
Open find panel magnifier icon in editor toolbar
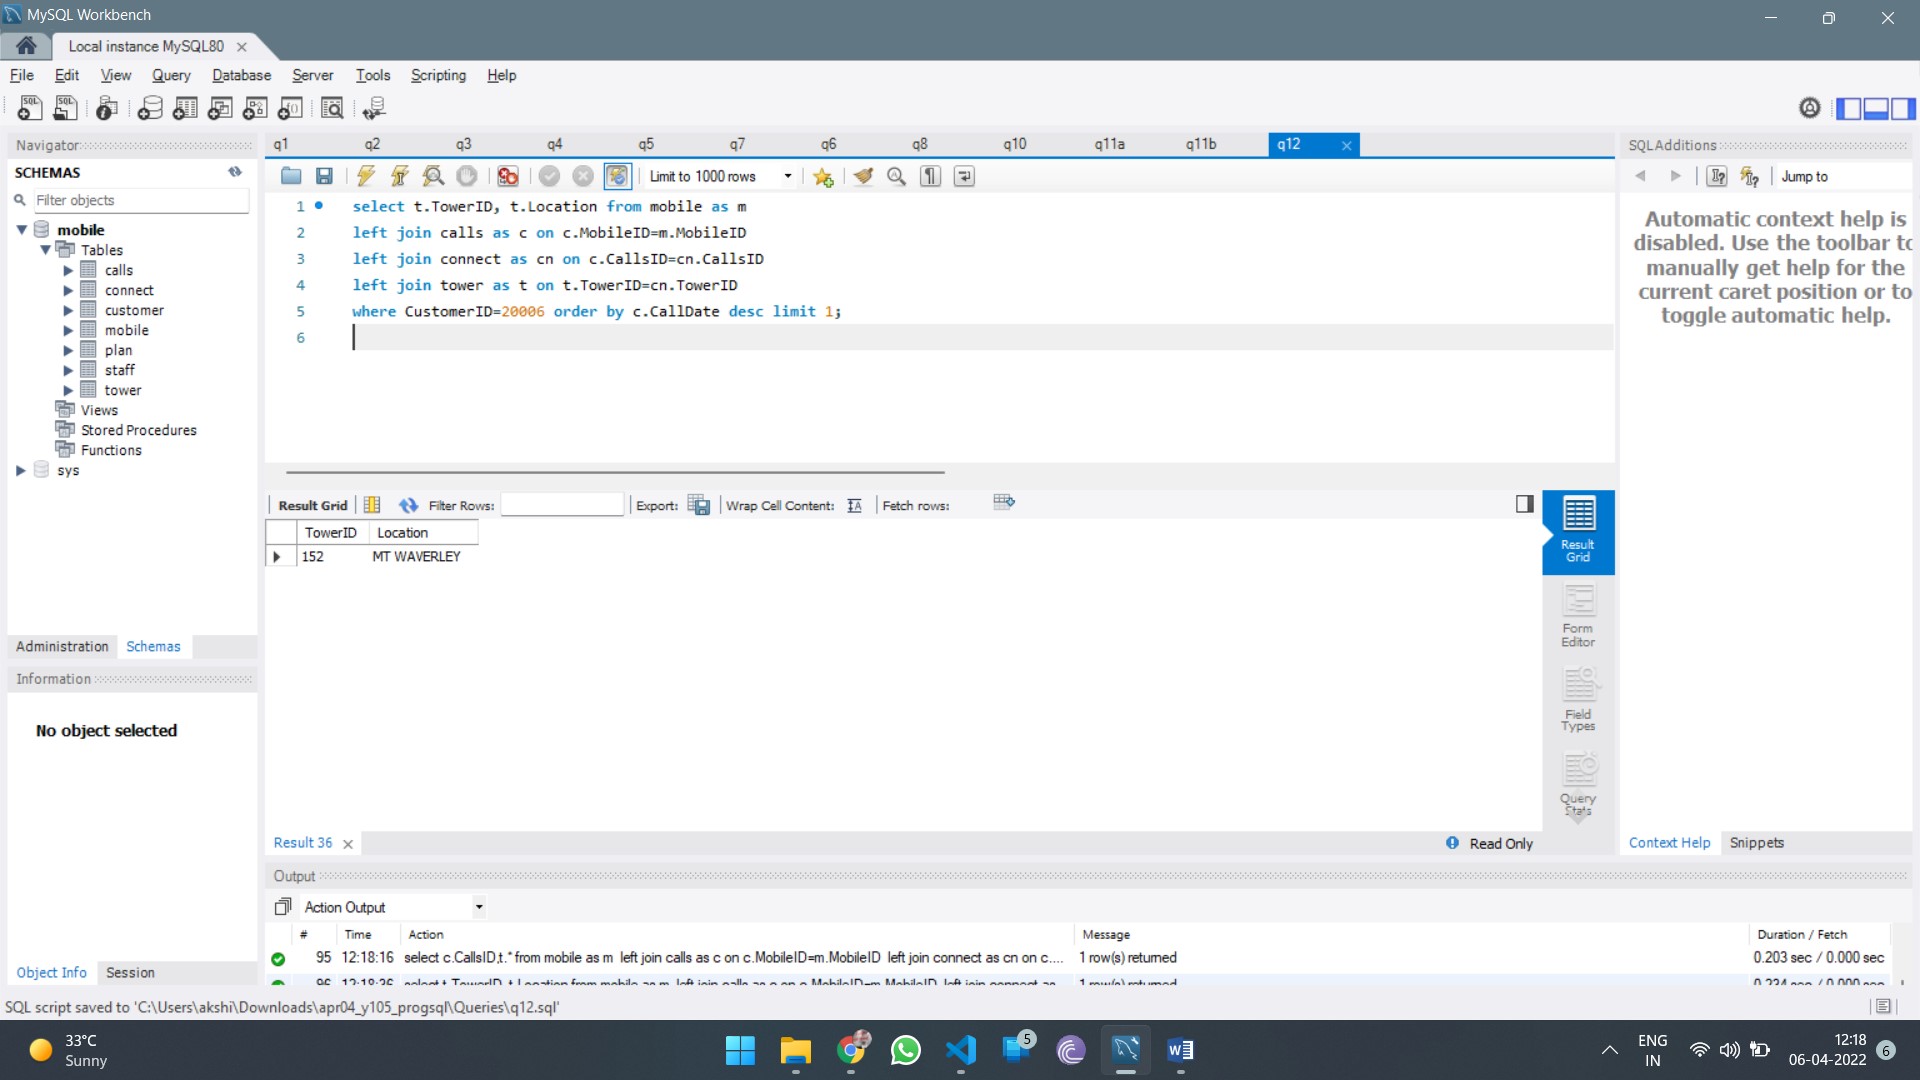(897, 176)
